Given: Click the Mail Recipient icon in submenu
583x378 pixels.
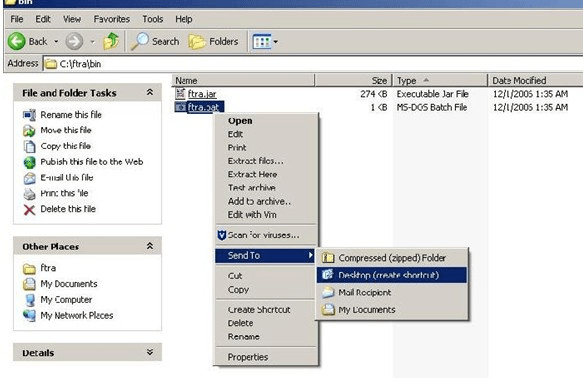Looking at the screenshot, I should pos(328,292).
